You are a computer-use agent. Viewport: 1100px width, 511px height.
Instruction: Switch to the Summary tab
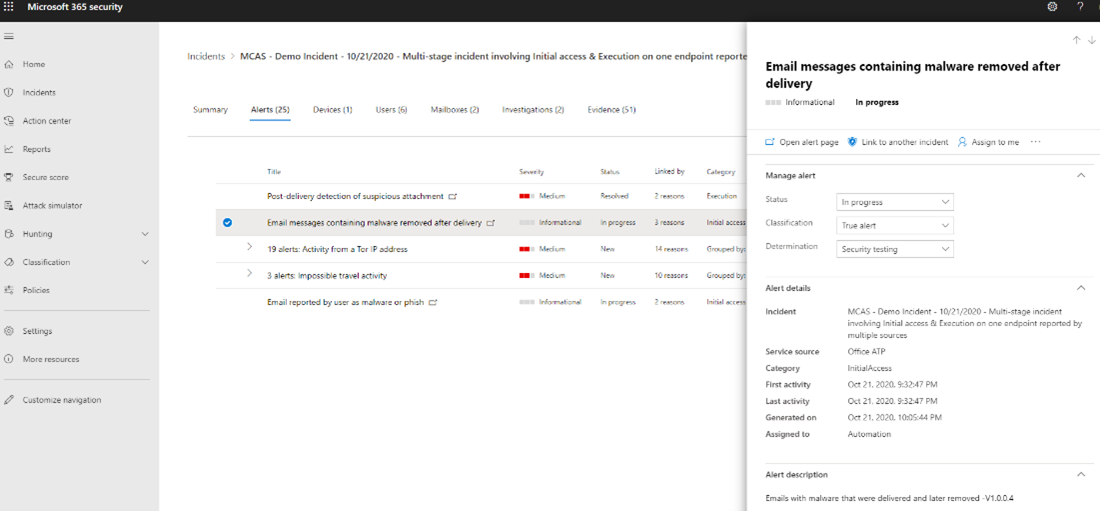210,110
